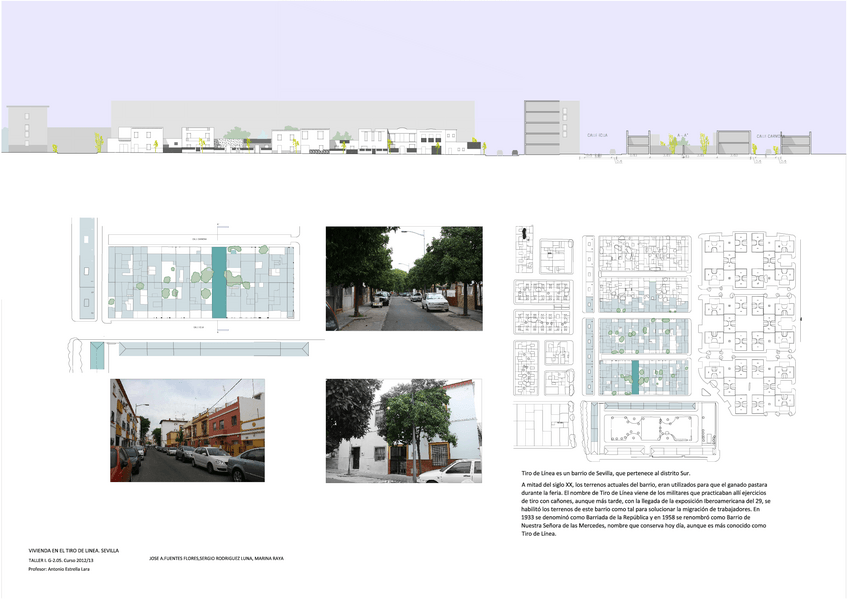This screenshot has height=599, width=848.
Task: Click the tall multi-storey building in elevation
Action: pyautogui.click(x=543, y=126)
